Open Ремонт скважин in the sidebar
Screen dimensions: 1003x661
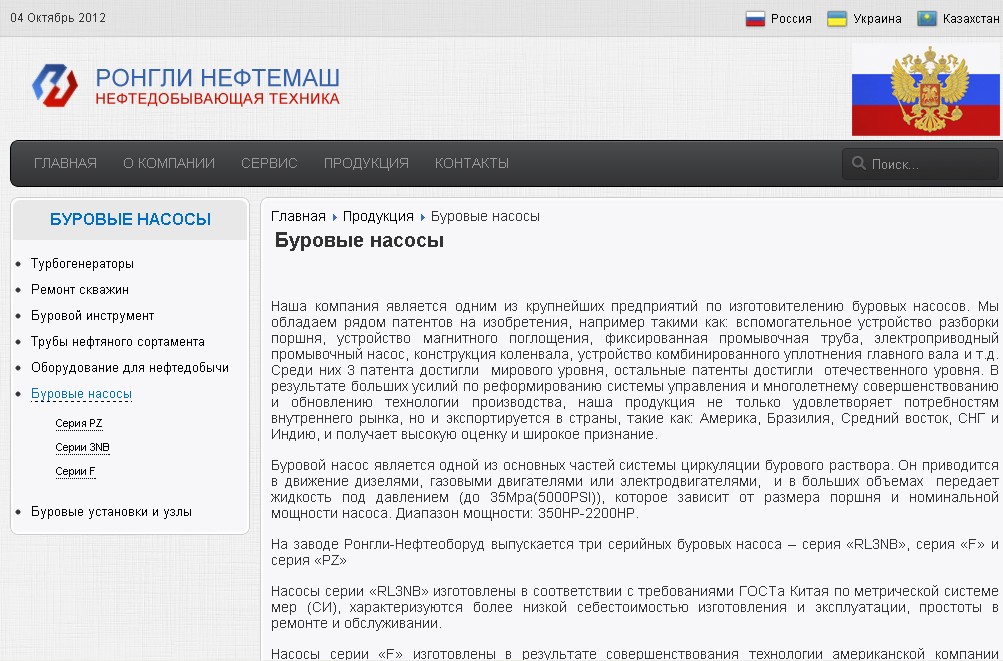point(80,290)
